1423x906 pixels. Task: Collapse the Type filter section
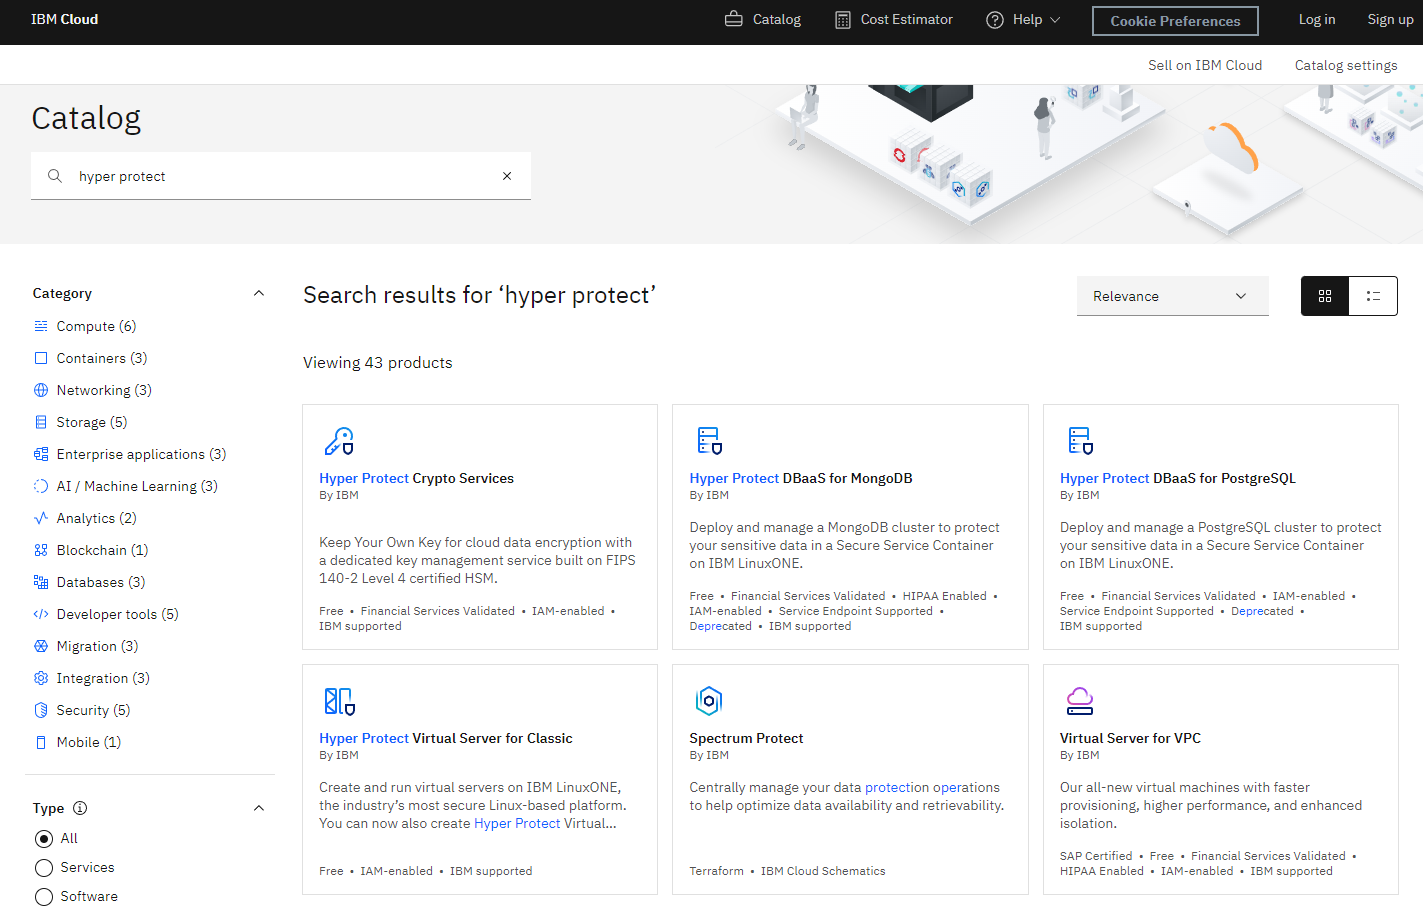[259, 808]
